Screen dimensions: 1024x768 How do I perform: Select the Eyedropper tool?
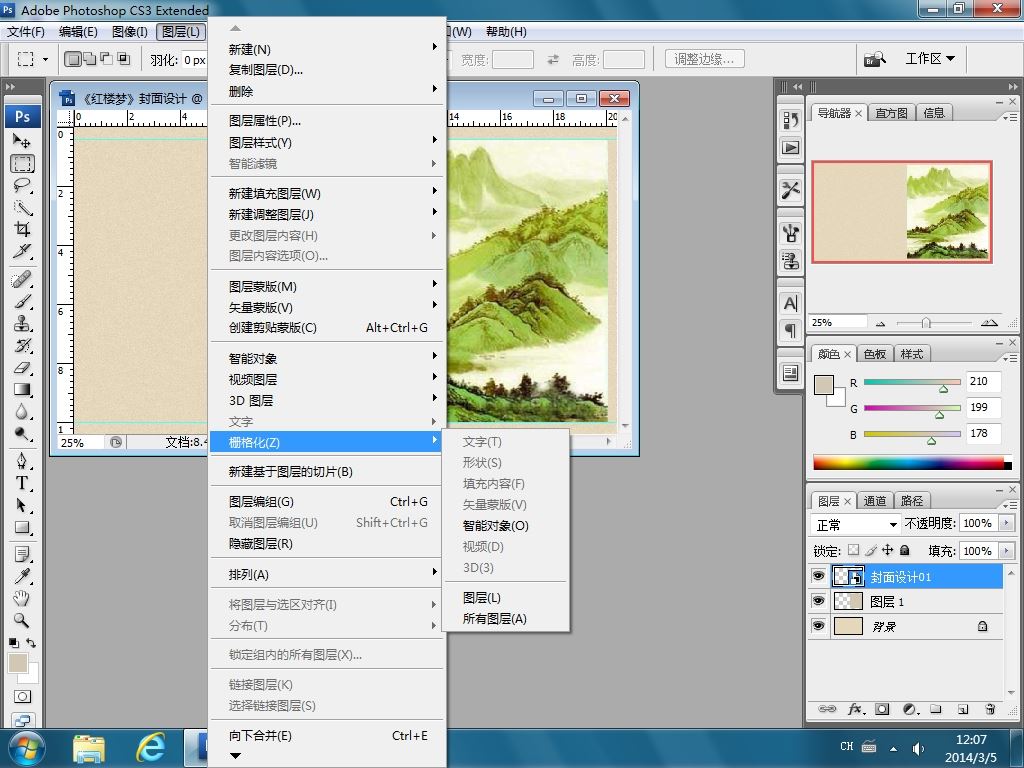[x=22, y=576]
